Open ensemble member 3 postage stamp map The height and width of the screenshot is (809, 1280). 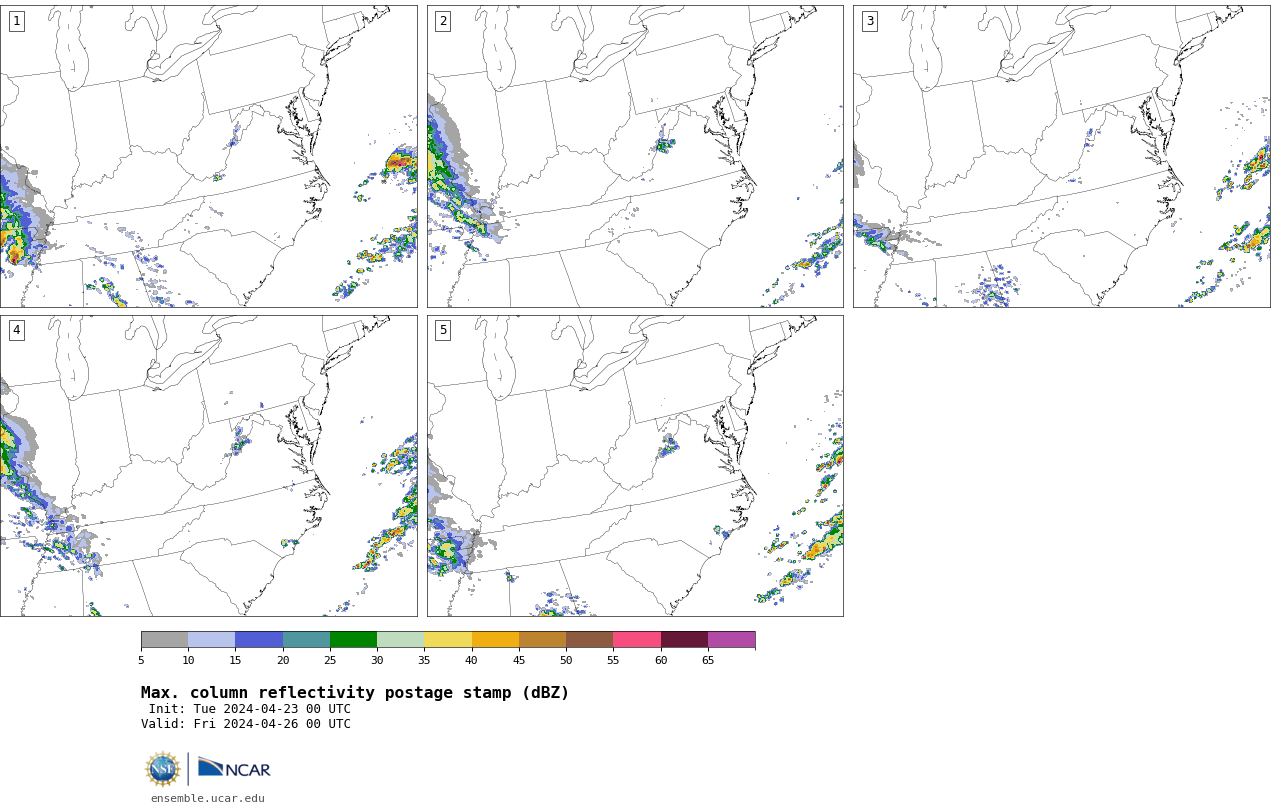[1061, 156]
